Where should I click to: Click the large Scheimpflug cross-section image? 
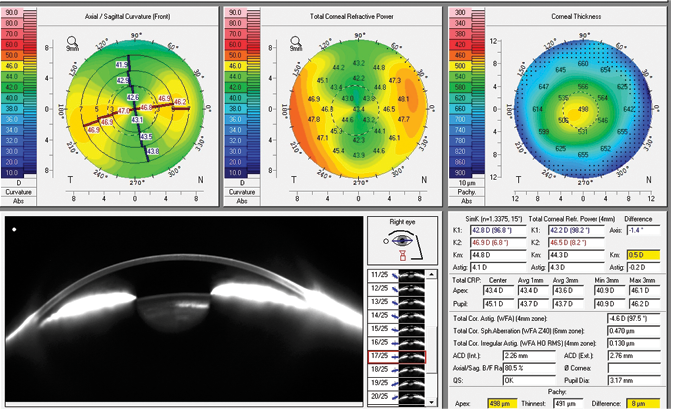click(184, 310)
